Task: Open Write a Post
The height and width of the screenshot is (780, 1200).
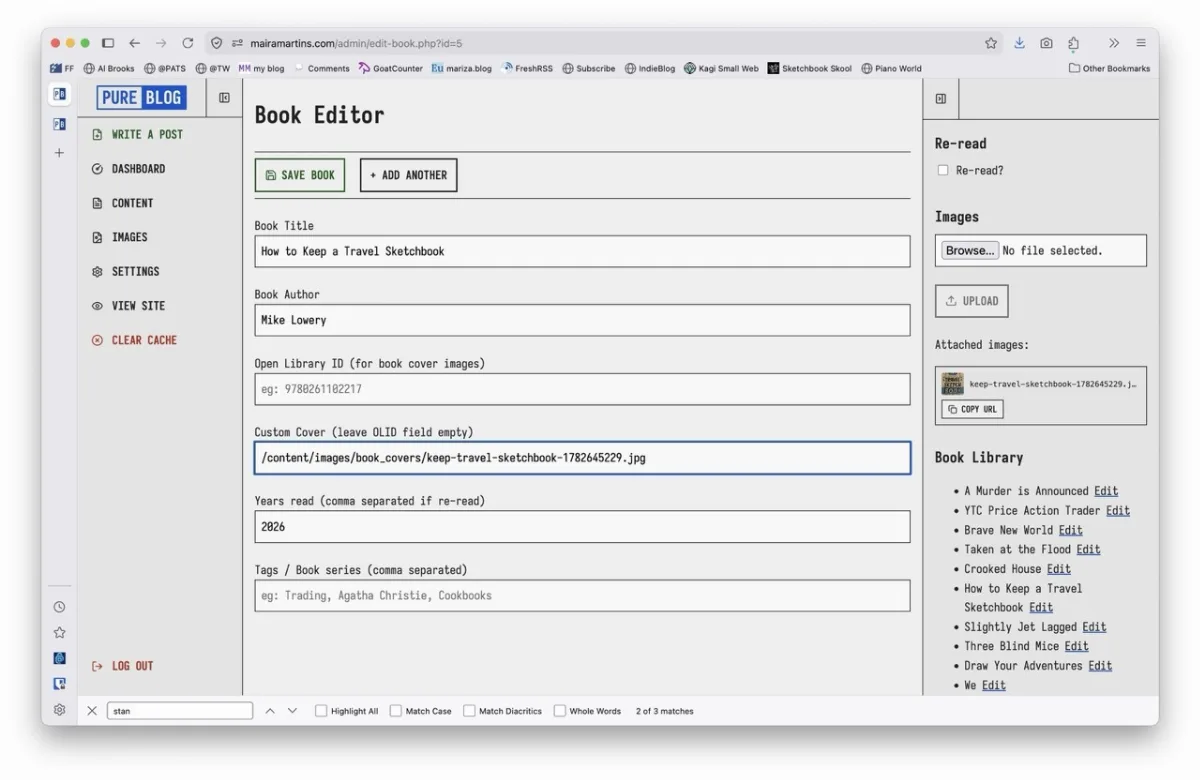Action: [x=138, y=134]
